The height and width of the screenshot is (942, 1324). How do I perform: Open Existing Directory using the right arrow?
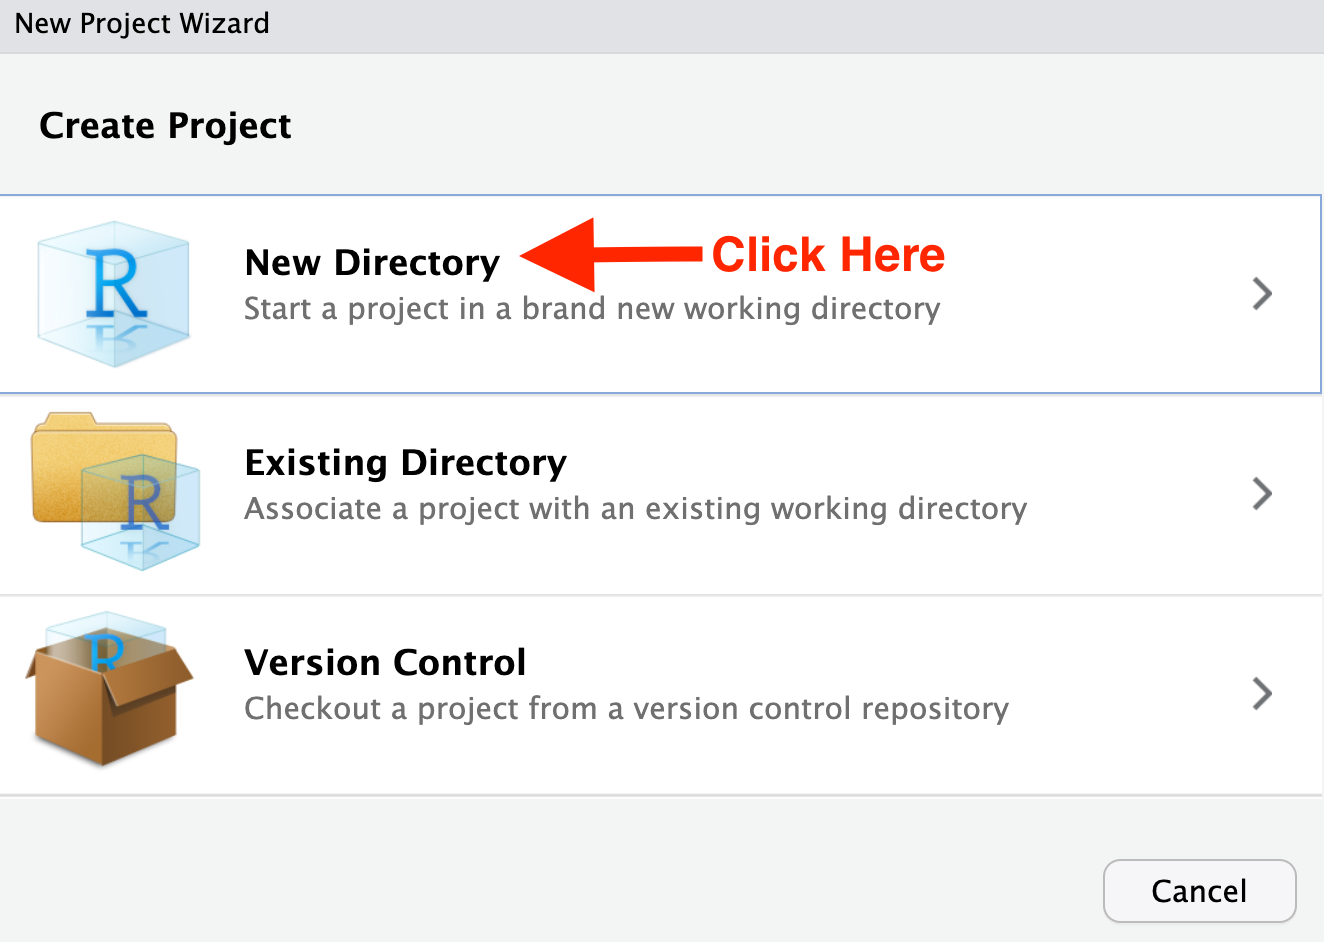click(1262, 493)
